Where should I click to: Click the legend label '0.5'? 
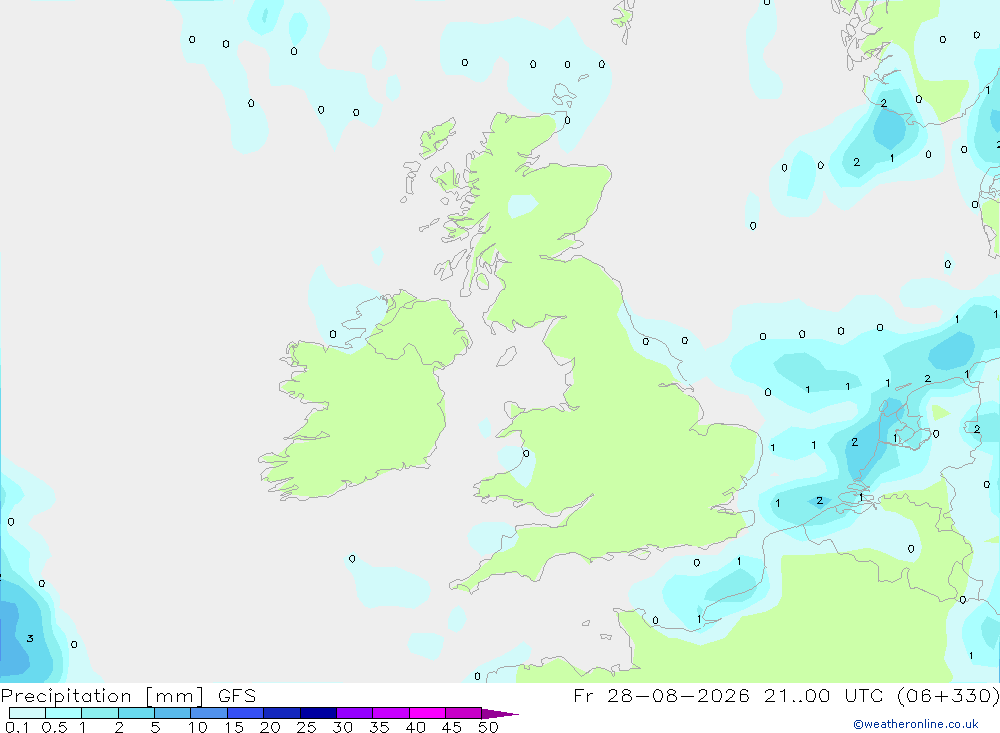pos(54,727)
